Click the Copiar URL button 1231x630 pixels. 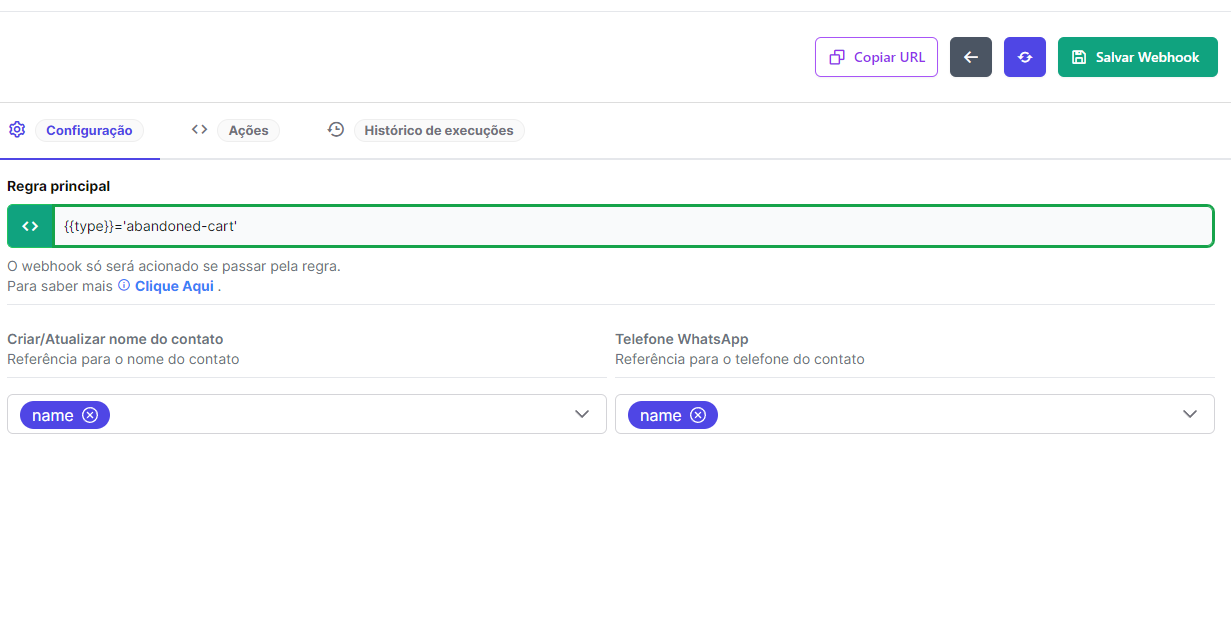pyautogui.click(x=876, y=57)
